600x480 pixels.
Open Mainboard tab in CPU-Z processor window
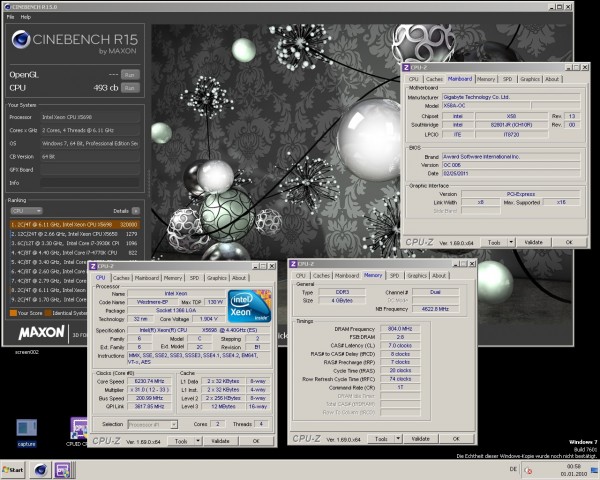147,278
